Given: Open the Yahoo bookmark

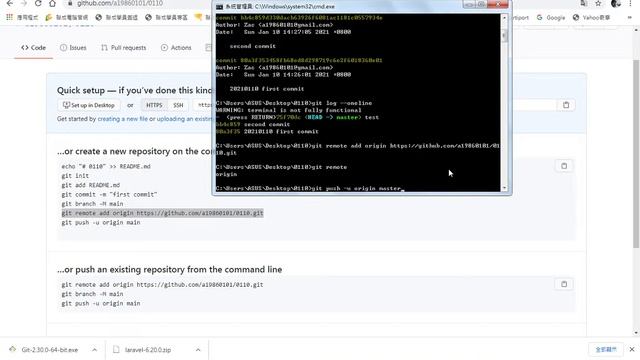Looking at the screenshot, I should pyautogui.click(x=591, y=18).
